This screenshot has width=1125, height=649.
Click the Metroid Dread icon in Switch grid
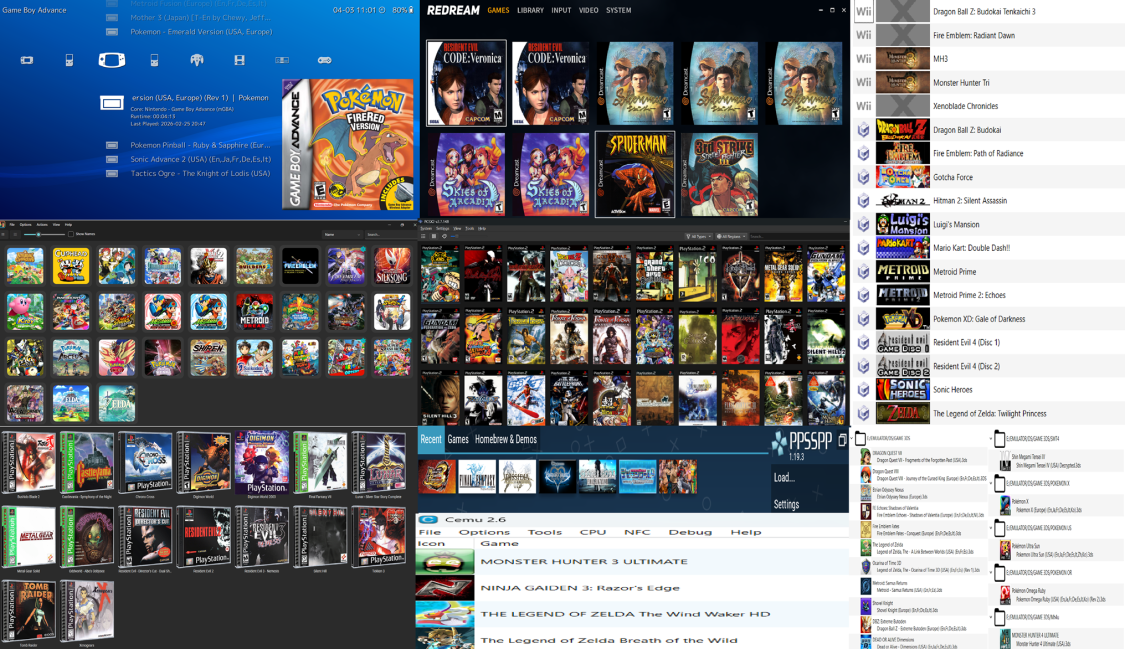pos(254,311)
